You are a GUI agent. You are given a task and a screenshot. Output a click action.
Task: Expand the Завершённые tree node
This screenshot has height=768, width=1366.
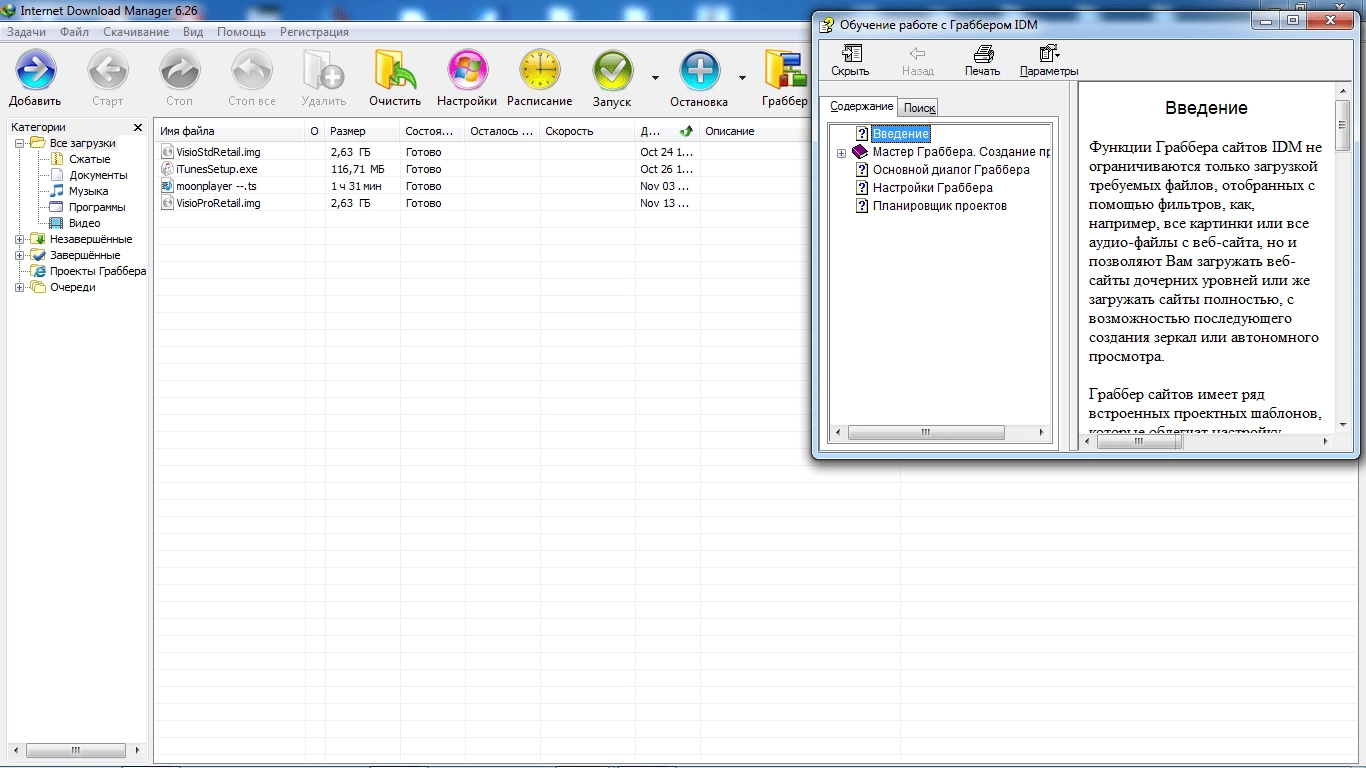coord(20,255)
